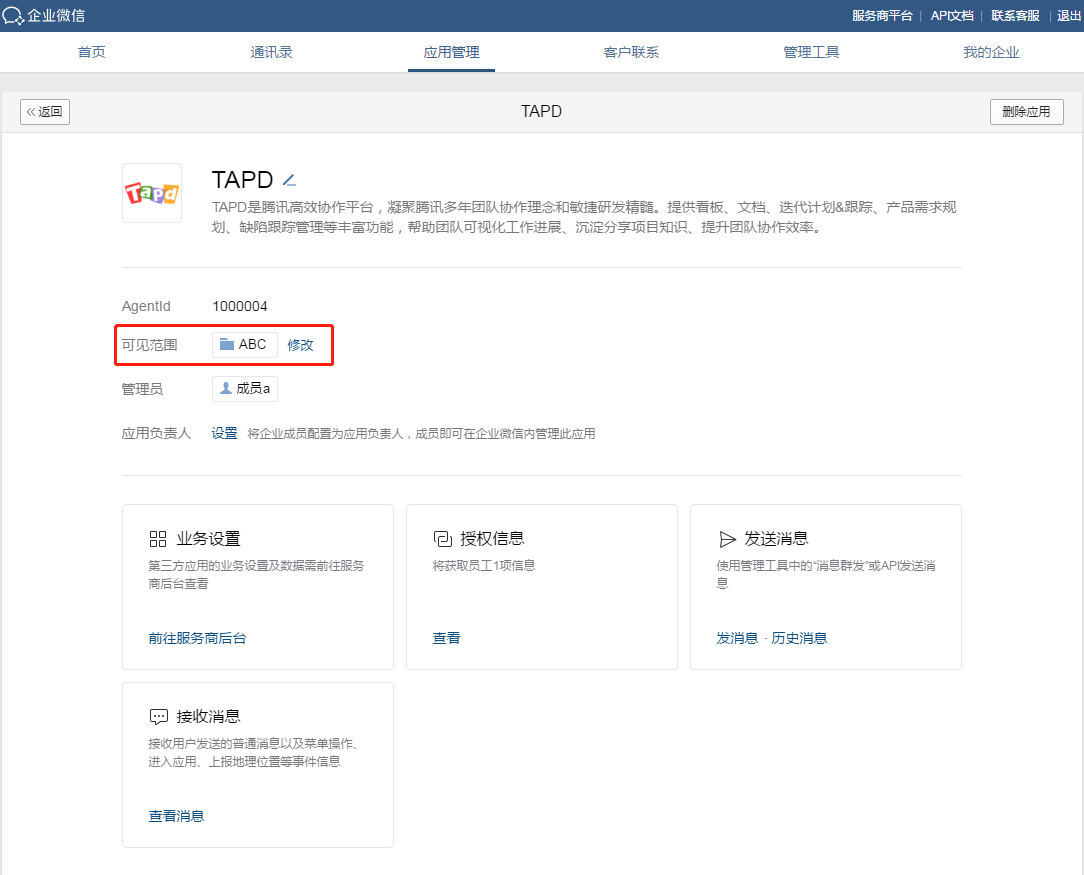This screenshot has height=875, width=1084.
Task: Open the 前往服务商后台 link
Action: (197, 638)
